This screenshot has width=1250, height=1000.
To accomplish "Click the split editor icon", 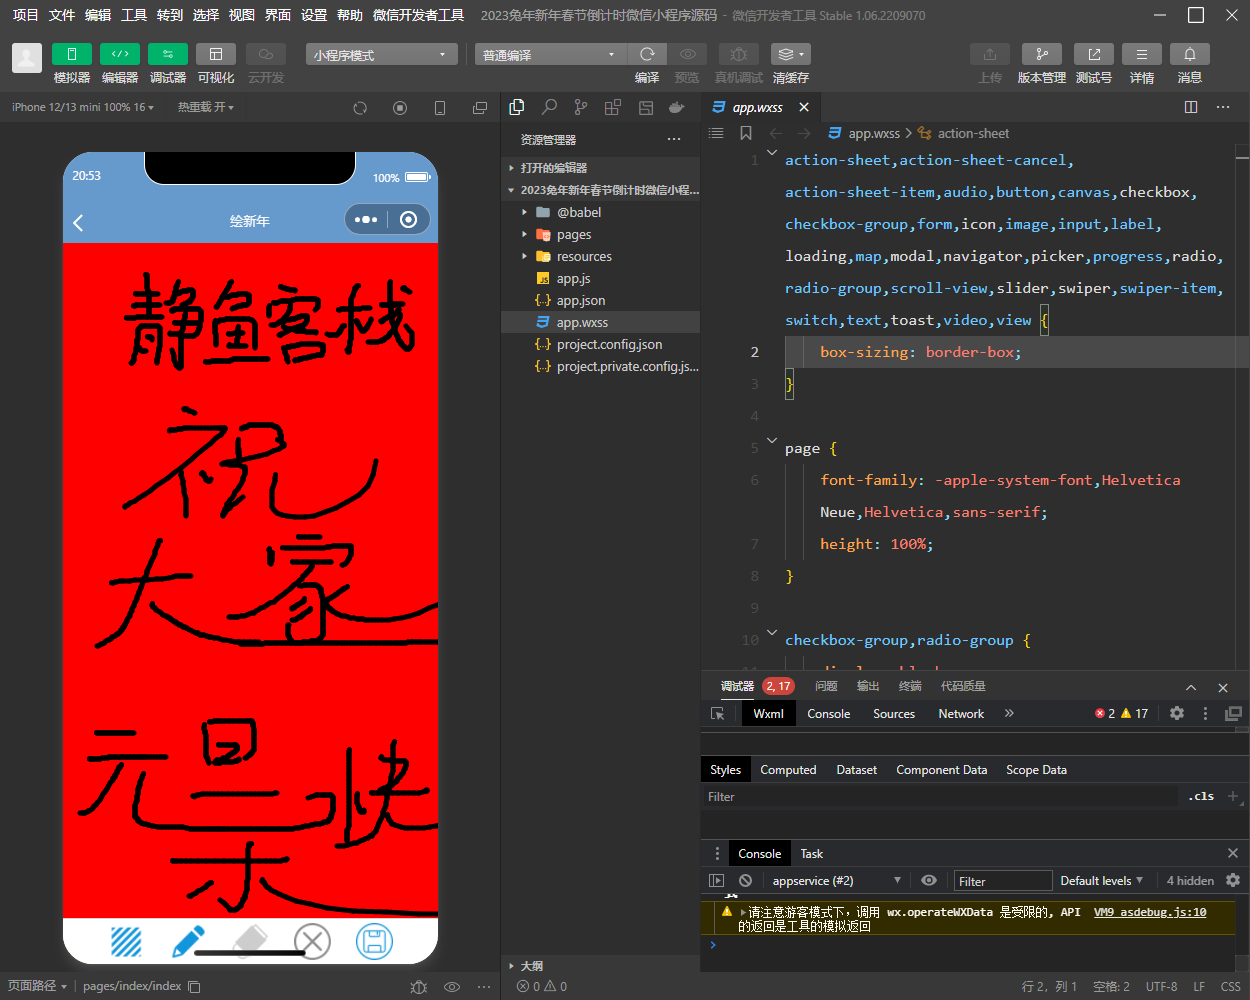I will 1191,107.
